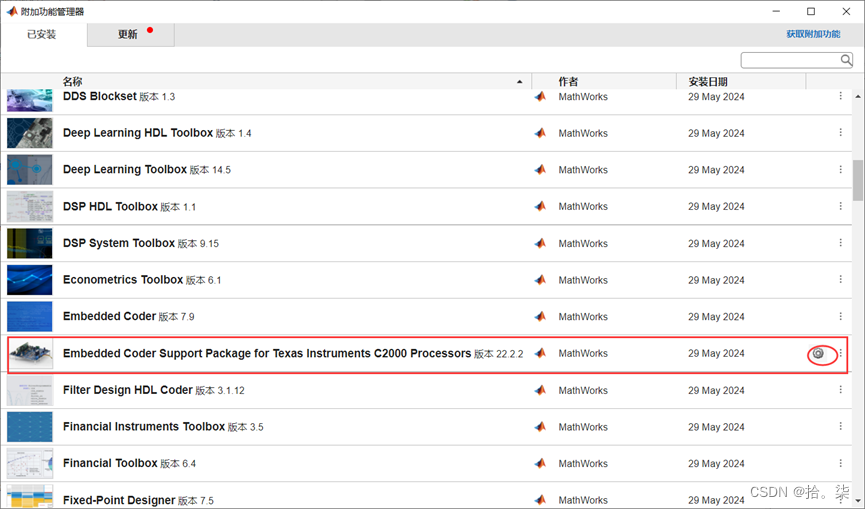Open setup gear for C2000 Support Package
The height and width of the screenshot is (509, 865).
[x=818, y=353]
